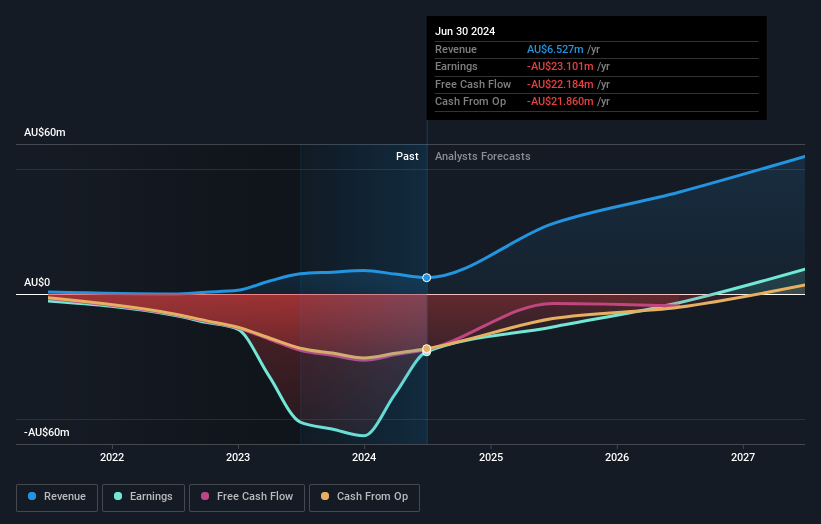Click the Free Cash Flow label in tooltip
This screenshot has width=821, height=524.
pyautogui.click(x=473, y=84)
